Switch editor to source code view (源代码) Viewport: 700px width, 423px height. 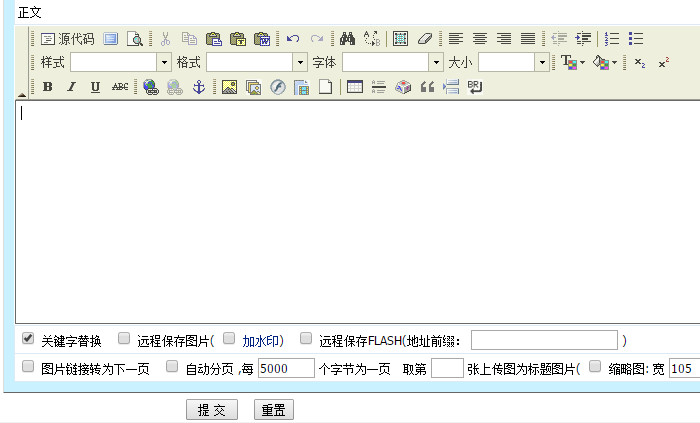click(67, 39)
